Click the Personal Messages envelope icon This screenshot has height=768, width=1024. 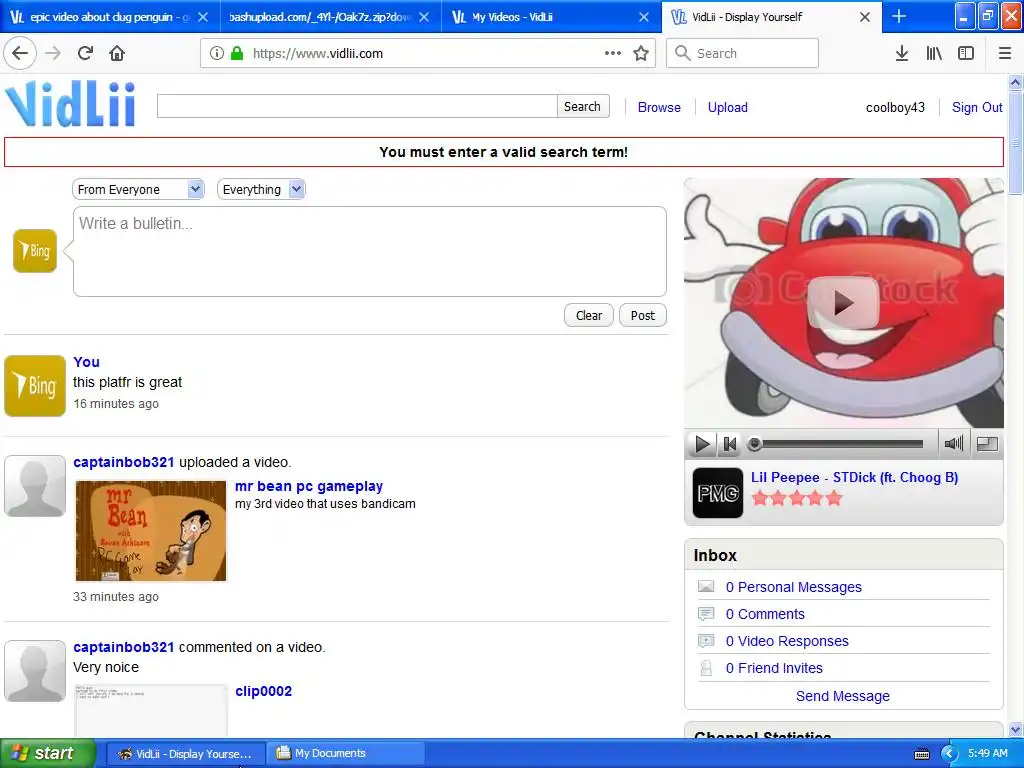click(x=706, y=586)
